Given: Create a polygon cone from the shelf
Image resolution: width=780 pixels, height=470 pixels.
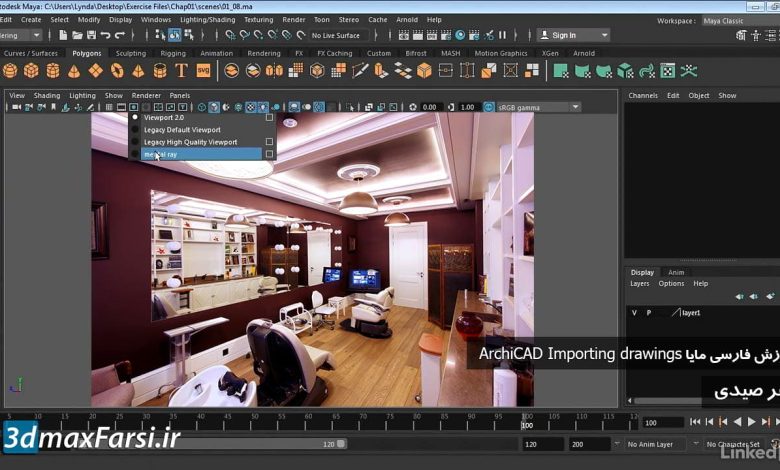Looking at the screenshot, I should pyautogui.click(x=74, y=71).
